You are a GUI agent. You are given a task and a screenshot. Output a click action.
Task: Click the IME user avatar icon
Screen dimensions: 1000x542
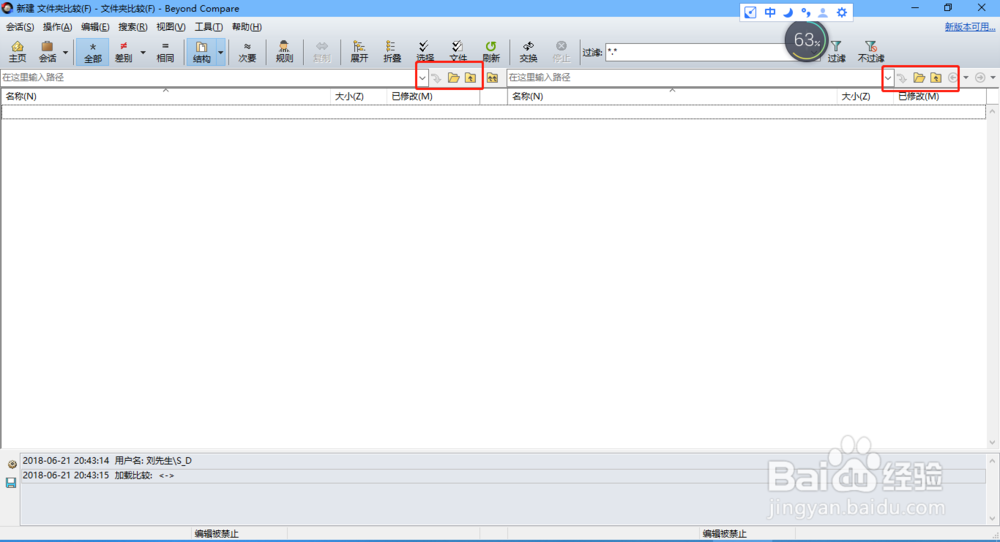pos(823,12)
